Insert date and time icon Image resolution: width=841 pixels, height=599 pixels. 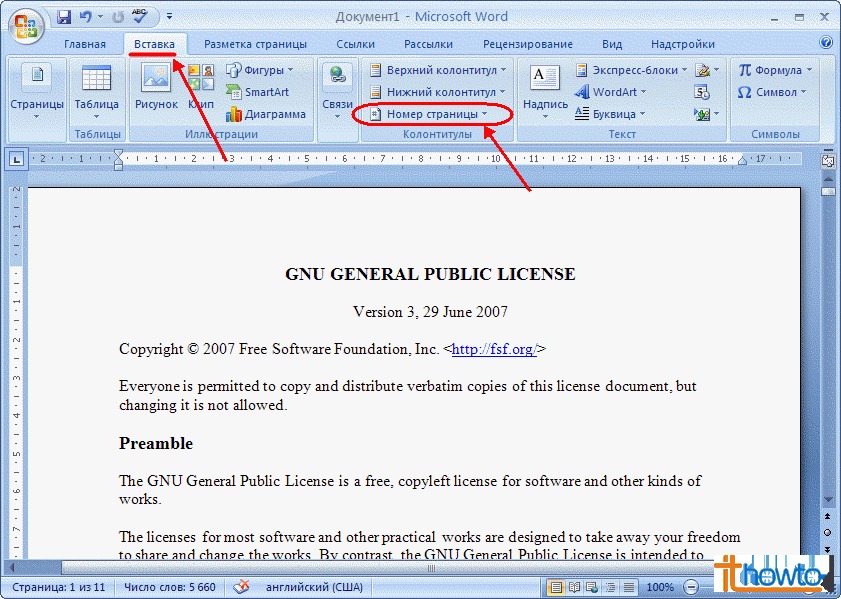[702, 92]
